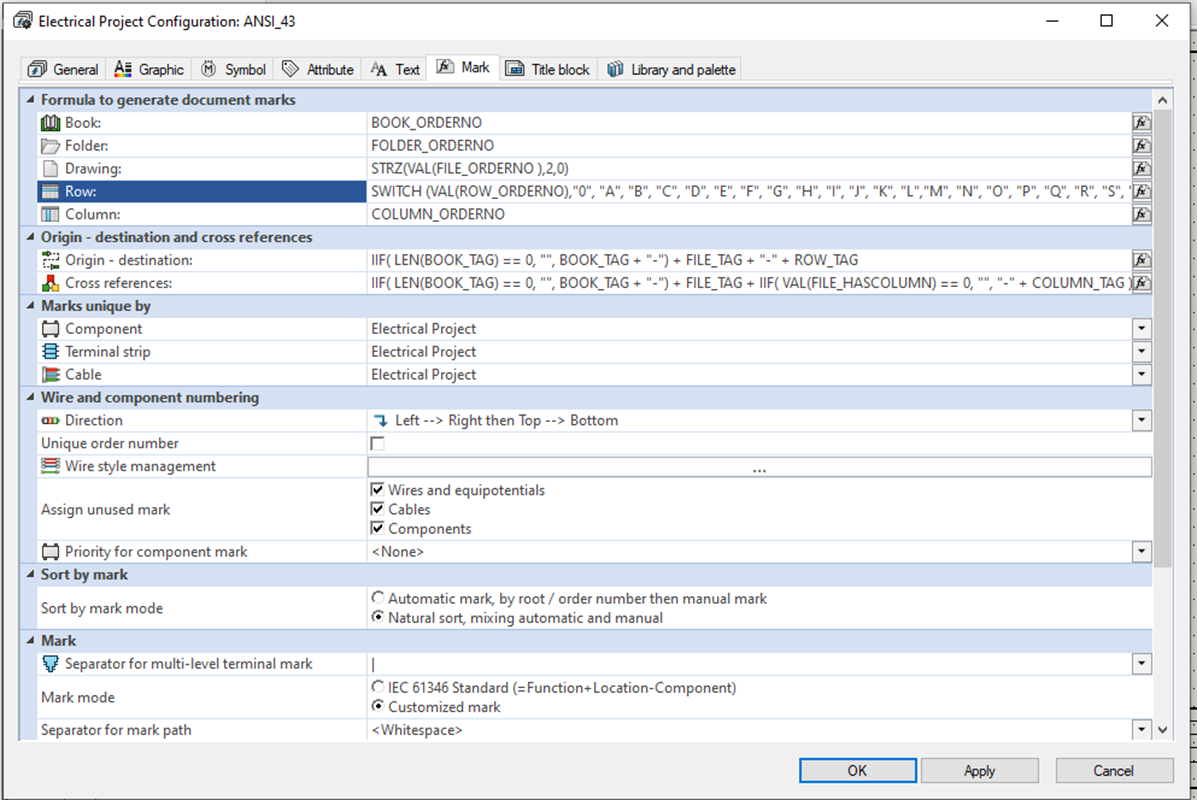This screenshot has width=1197, height=800.
Task: Open the Priority for component mark dropdown
Action: tap(1141, 551)
